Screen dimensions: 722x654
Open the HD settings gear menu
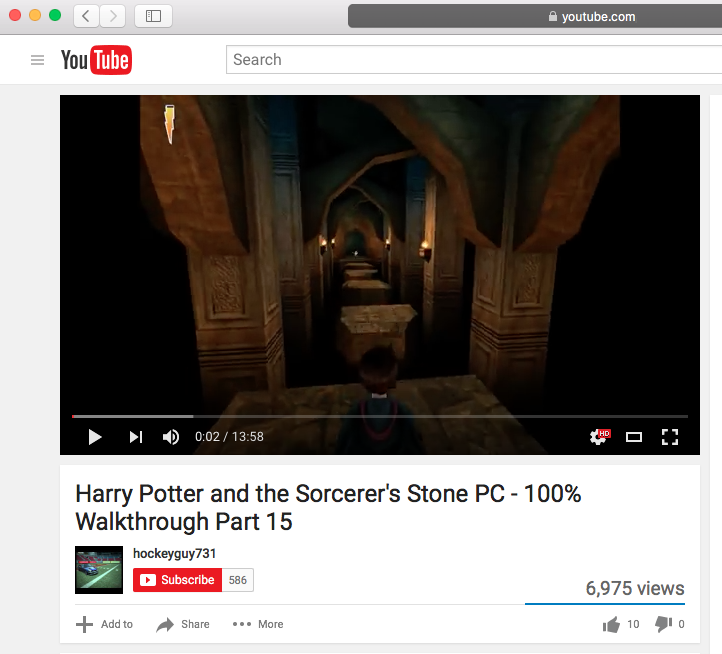[599, 437]
